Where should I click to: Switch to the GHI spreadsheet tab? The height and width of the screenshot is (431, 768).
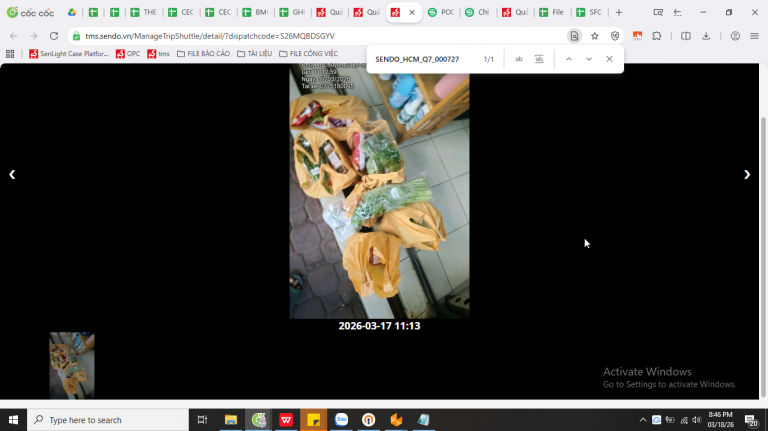(293, 12)
